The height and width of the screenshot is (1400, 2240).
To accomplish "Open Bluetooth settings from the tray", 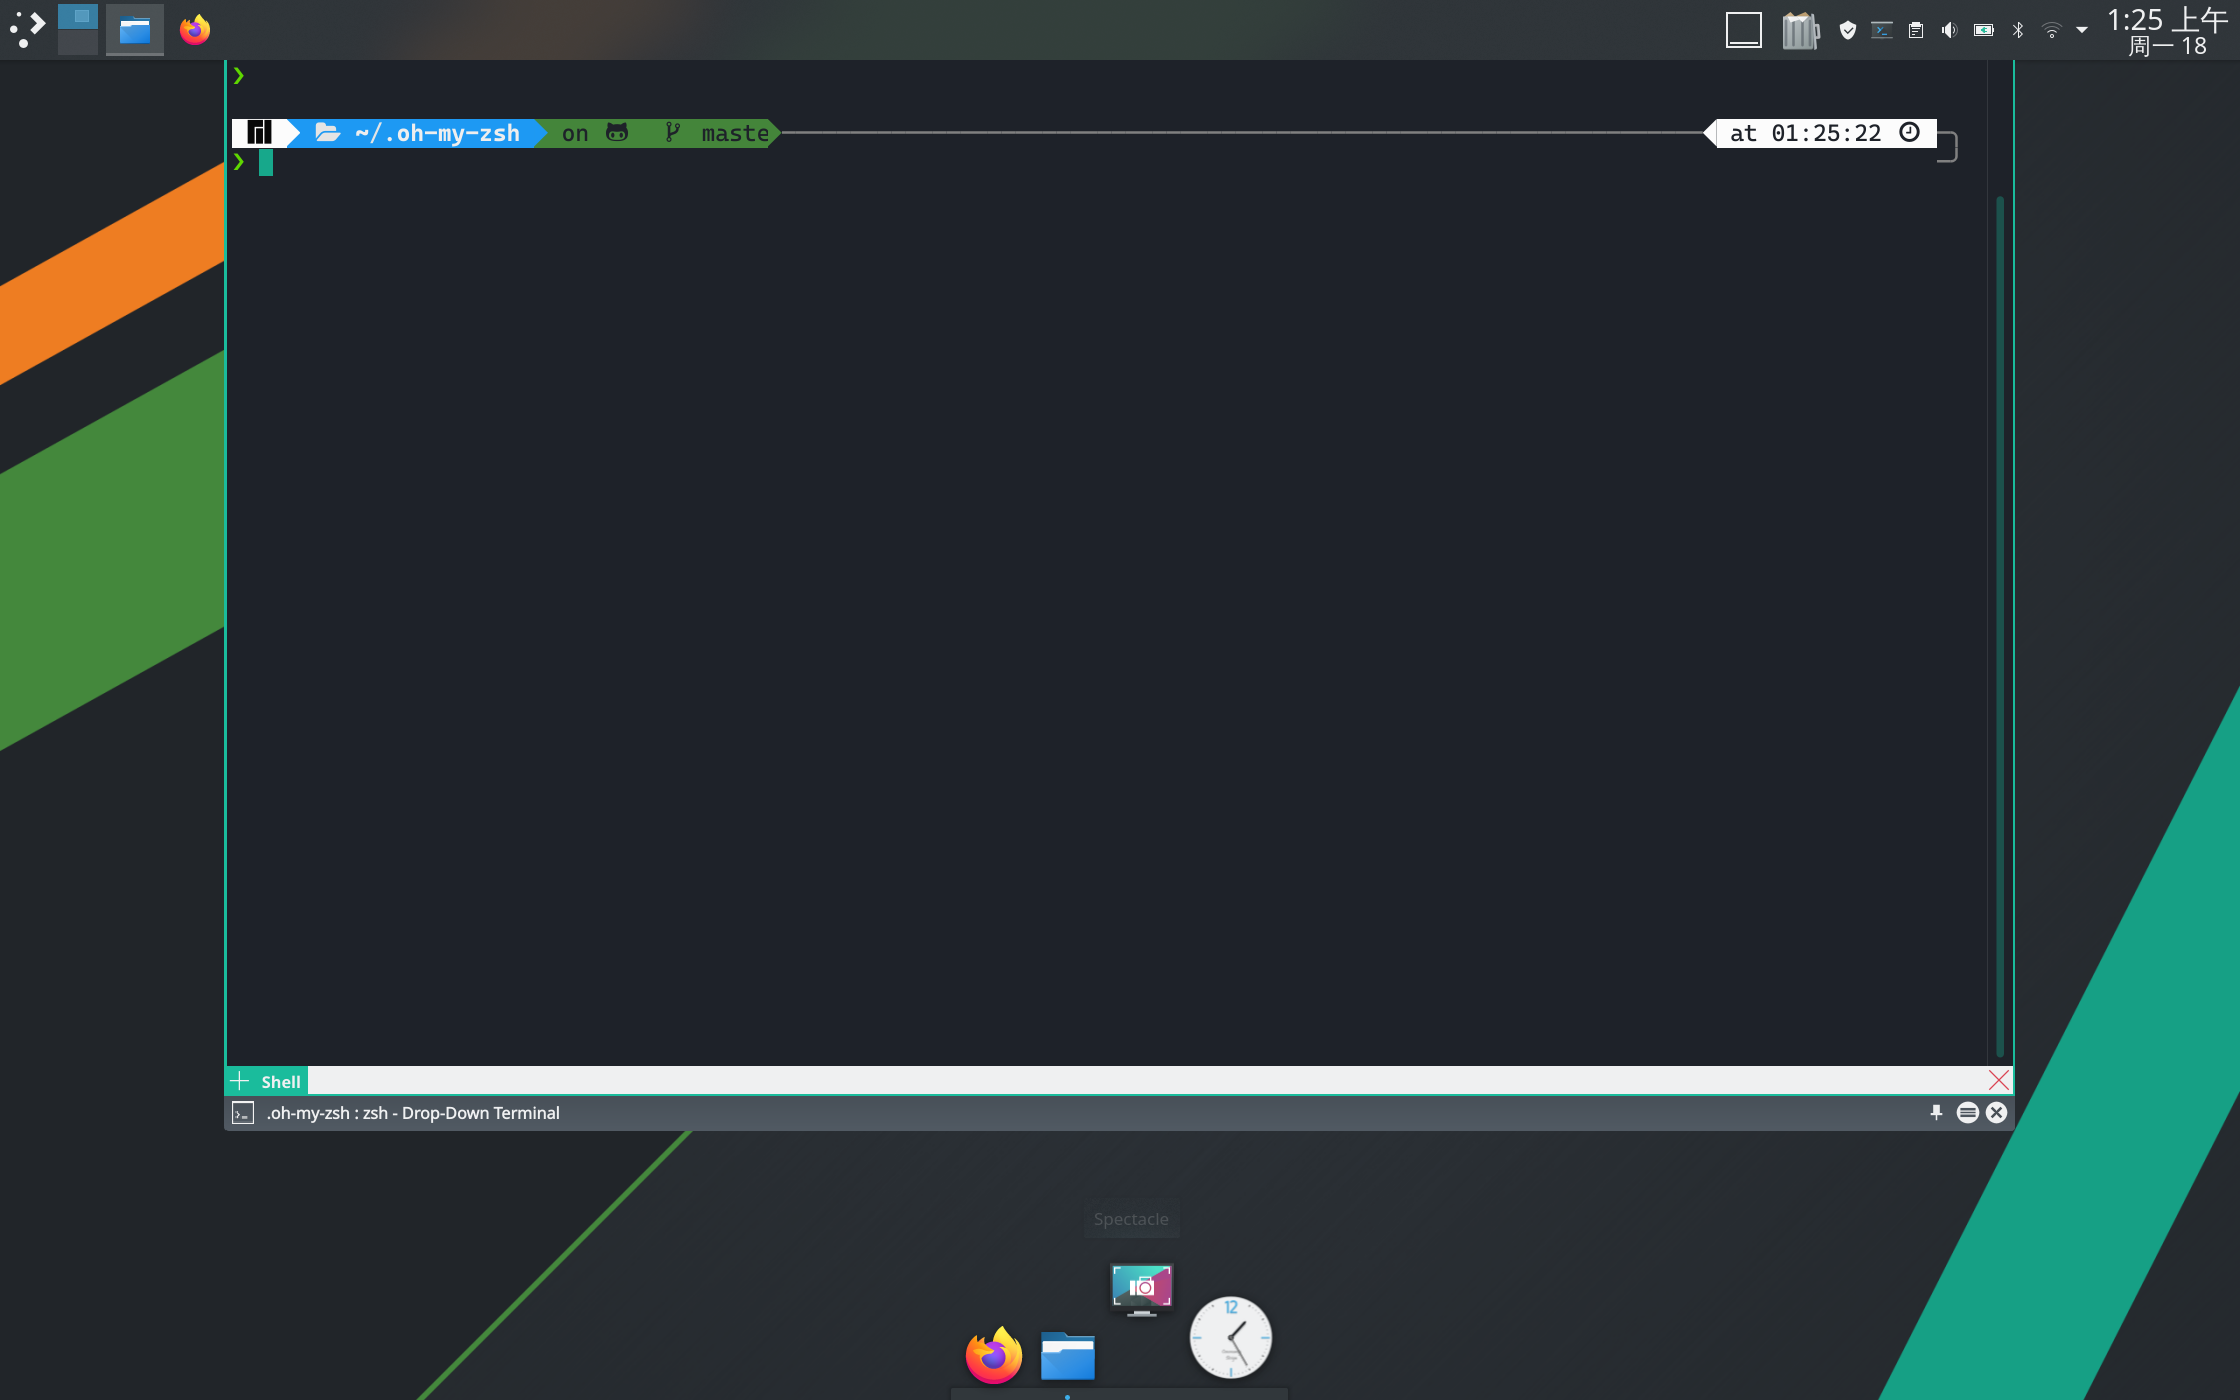I will click(2016, 29).
